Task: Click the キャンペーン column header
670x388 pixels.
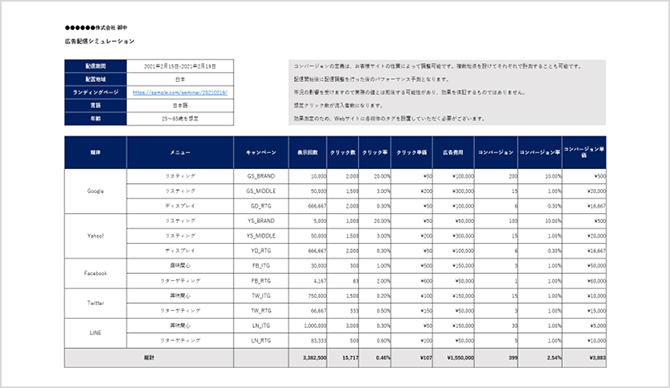Action: [x=261, y=153]
